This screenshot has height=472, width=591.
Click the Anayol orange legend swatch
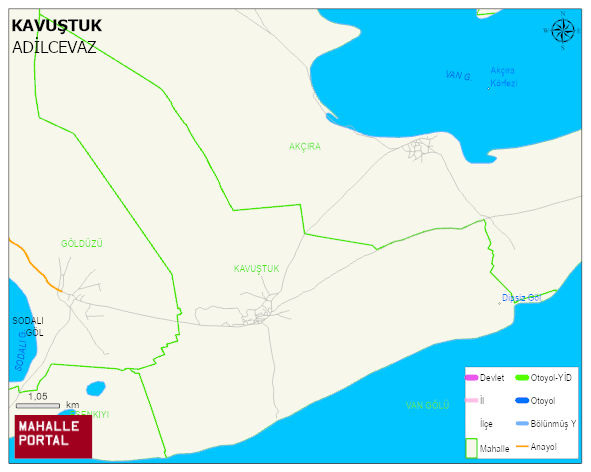[x=522, y=446]
